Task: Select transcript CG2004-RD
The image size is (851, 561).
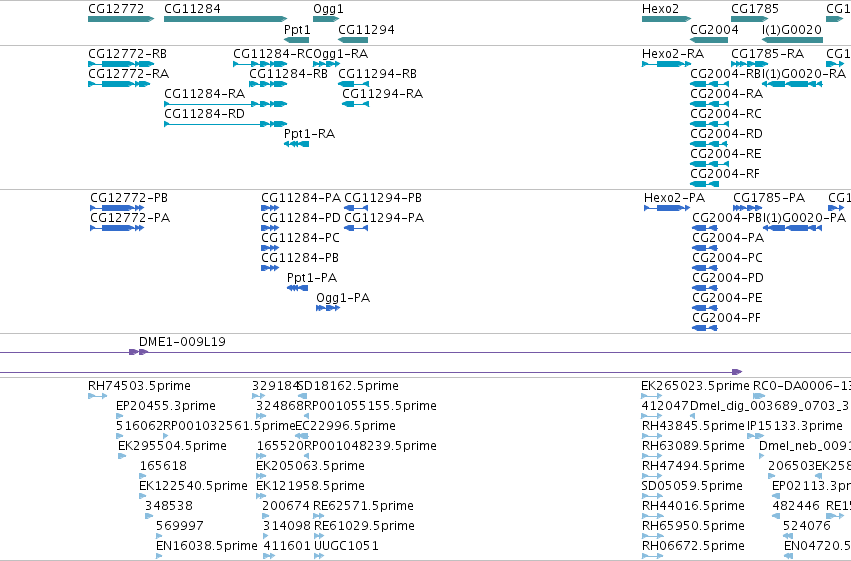Action: click(708, 144)
